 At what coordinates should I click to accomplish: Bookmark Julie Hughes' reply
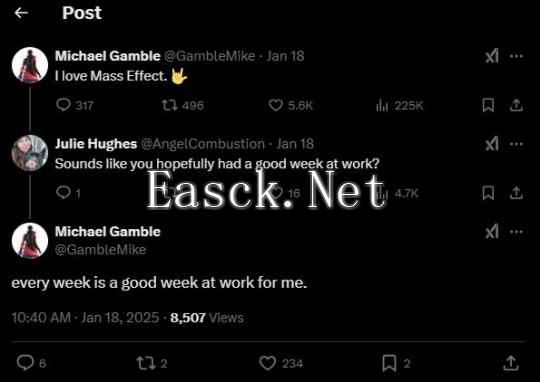point(488,193)
